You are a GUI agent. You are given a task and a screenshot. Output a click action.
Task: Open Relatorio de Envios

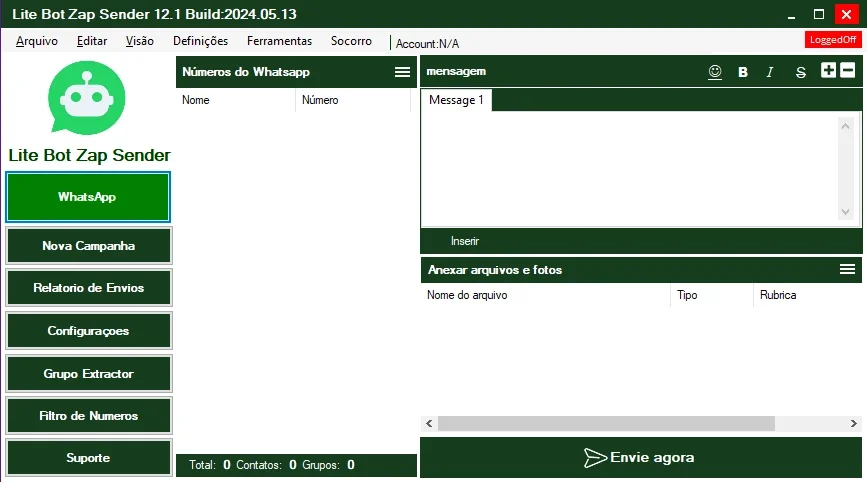(88, 287)
